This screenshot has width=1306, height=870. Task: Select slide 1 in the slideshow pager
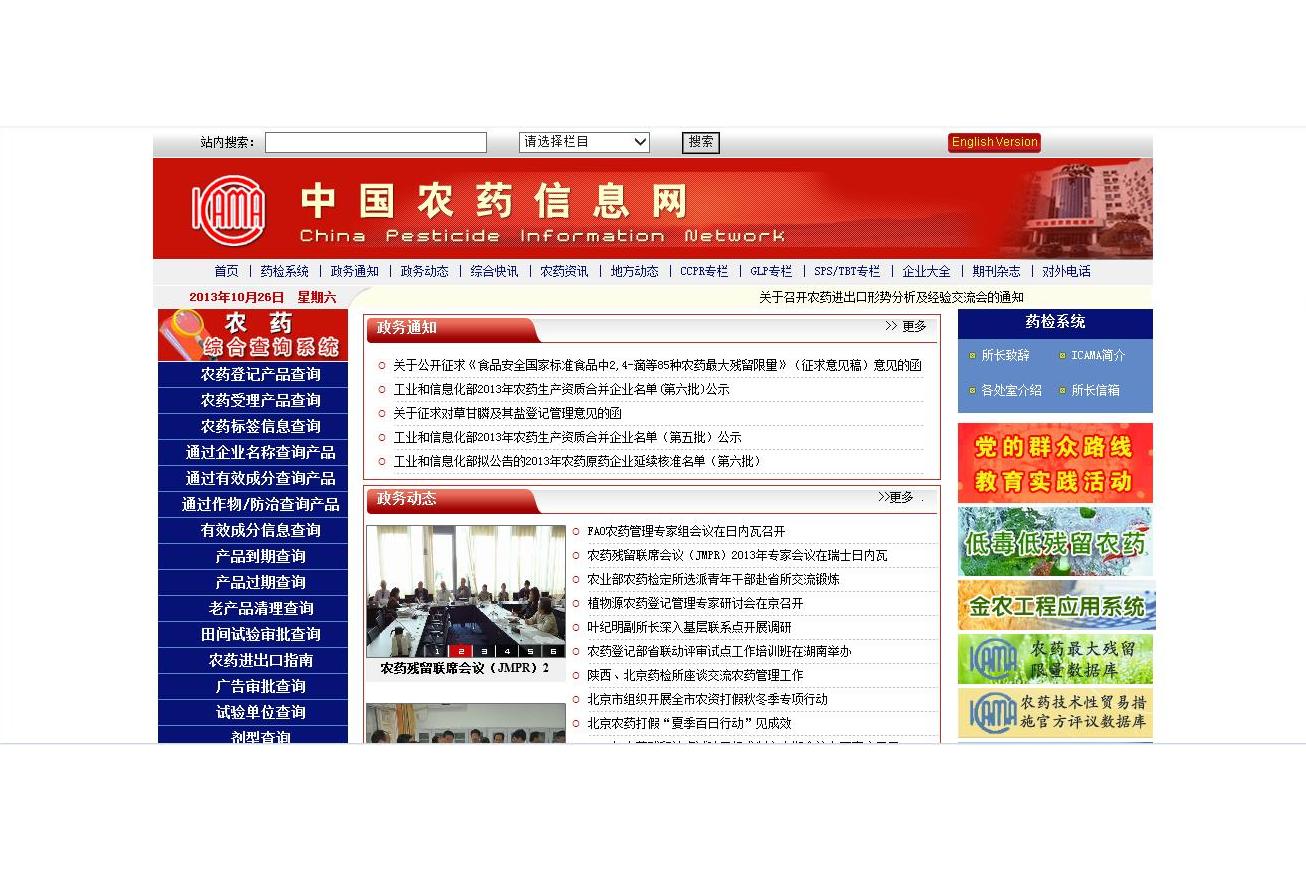click(436, 651)
